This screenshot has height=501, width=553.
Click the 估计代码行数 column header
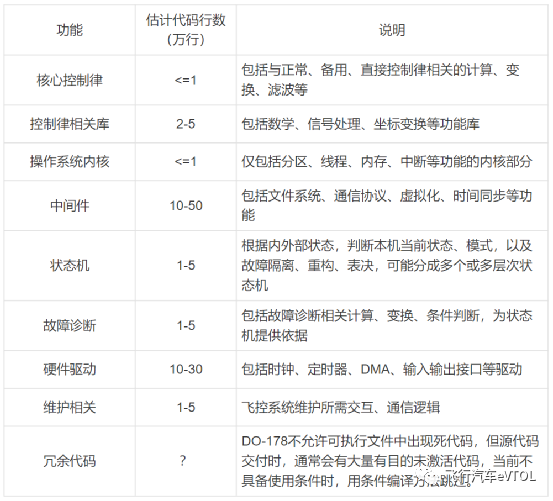(x=186, y=30)
